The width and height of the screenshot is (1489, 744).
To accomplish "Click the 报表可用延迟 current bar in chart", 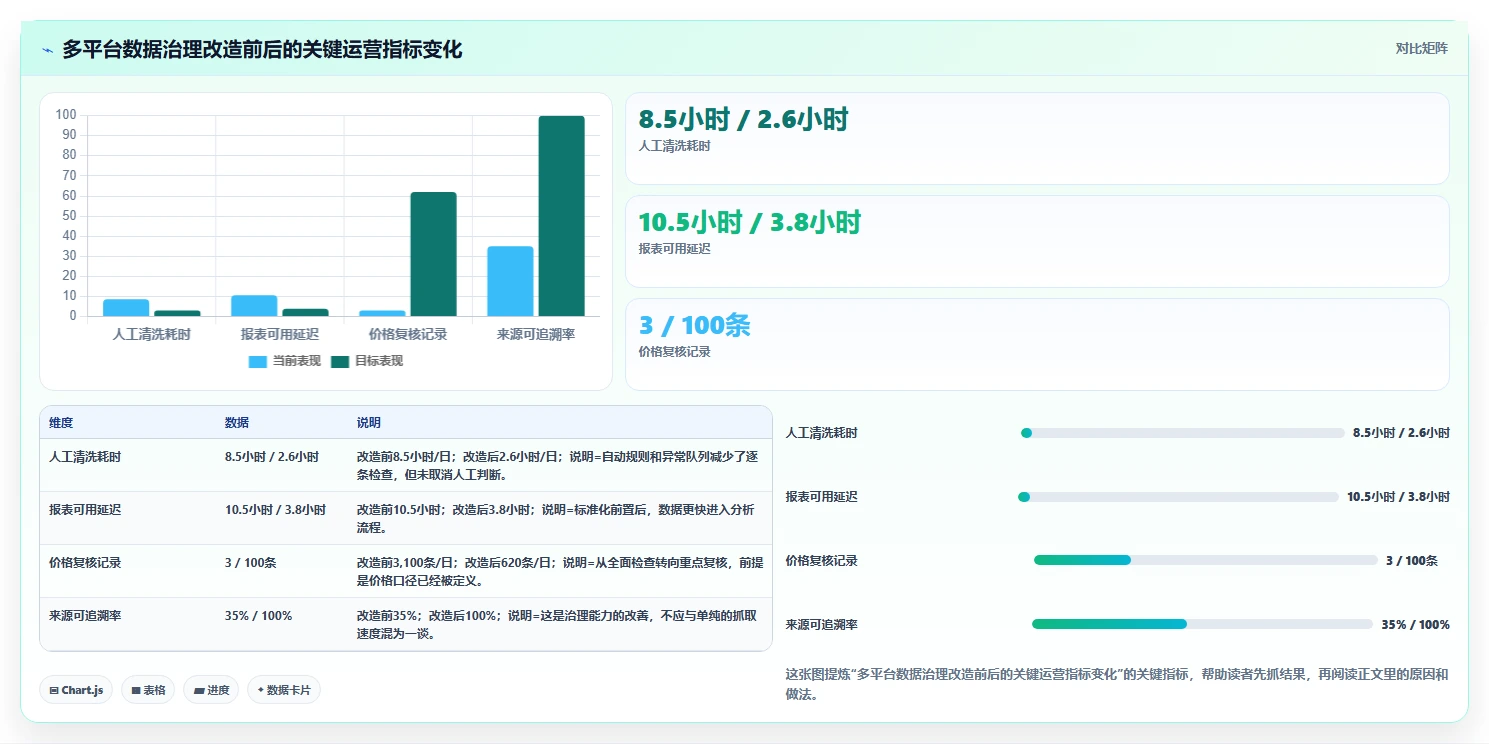I will 254,306.
